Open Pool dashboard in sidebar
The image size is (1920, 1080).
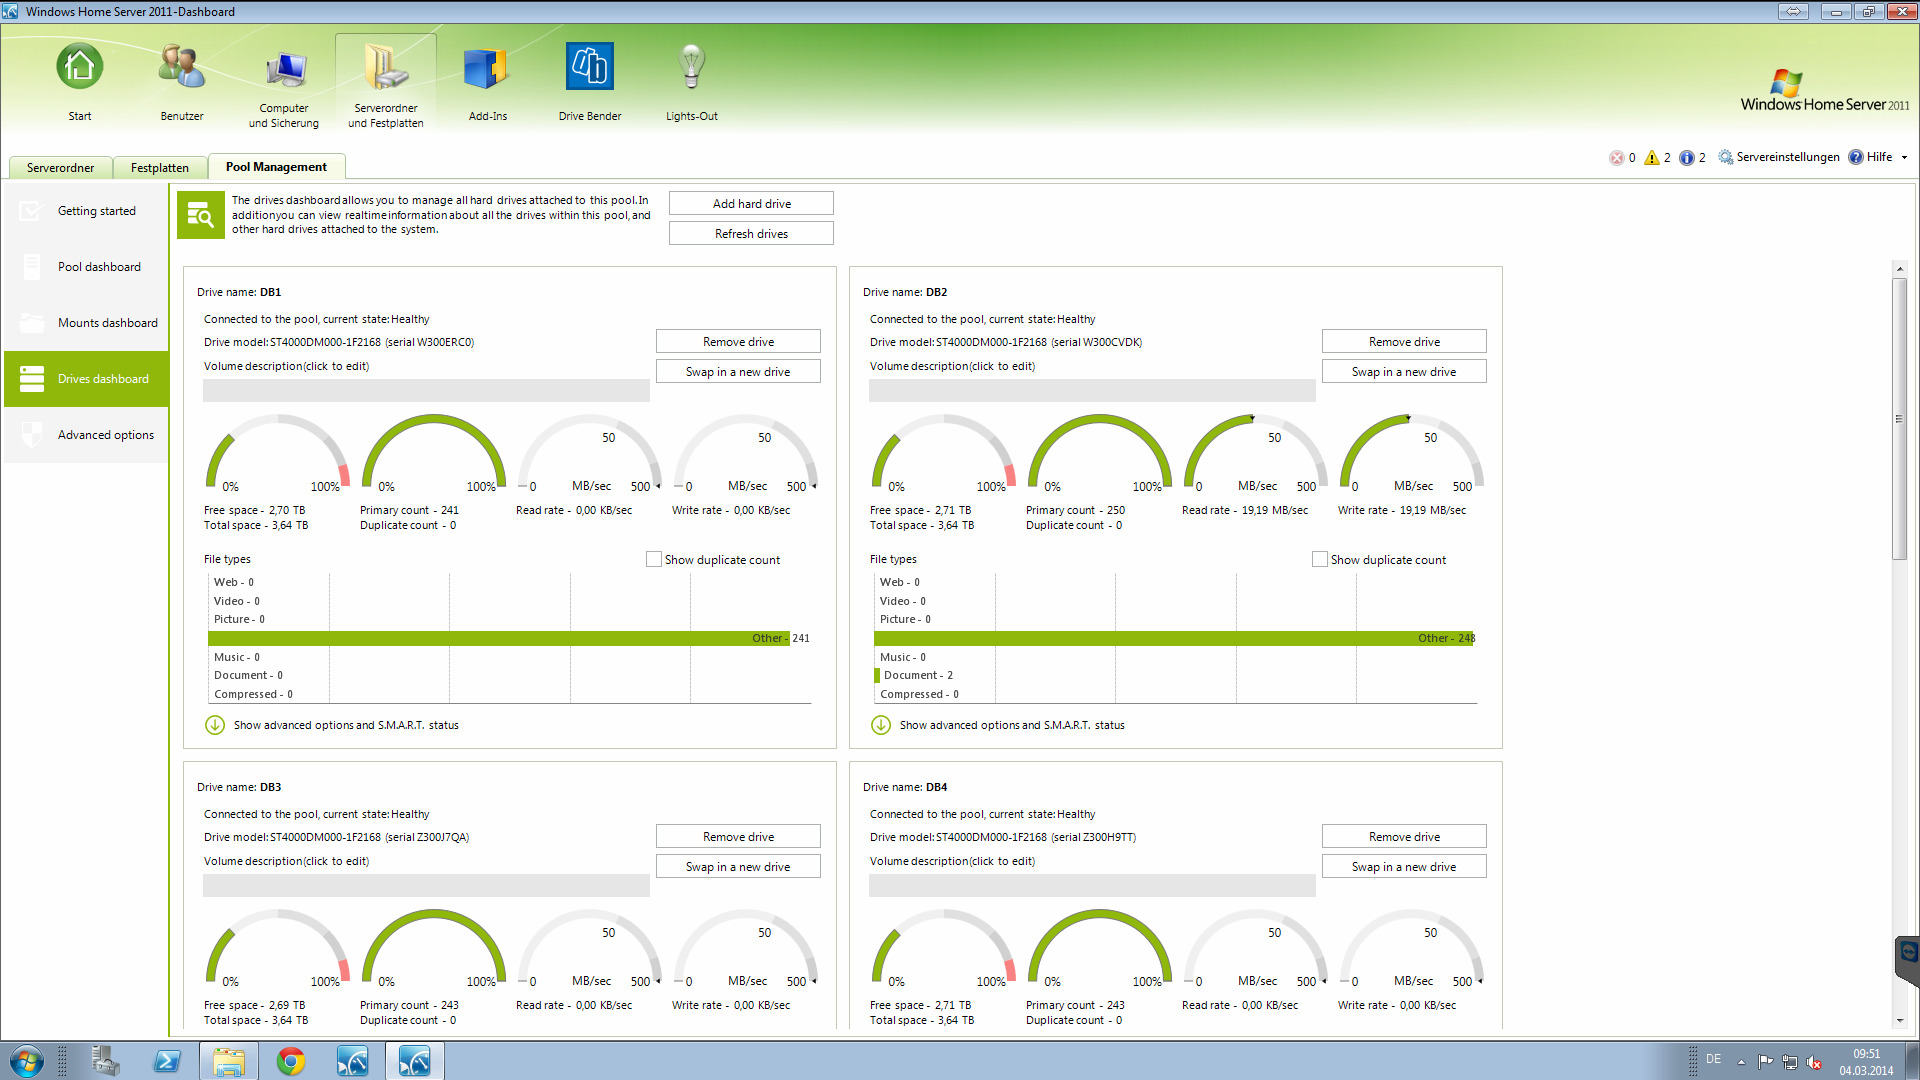[x=87, y=267]
